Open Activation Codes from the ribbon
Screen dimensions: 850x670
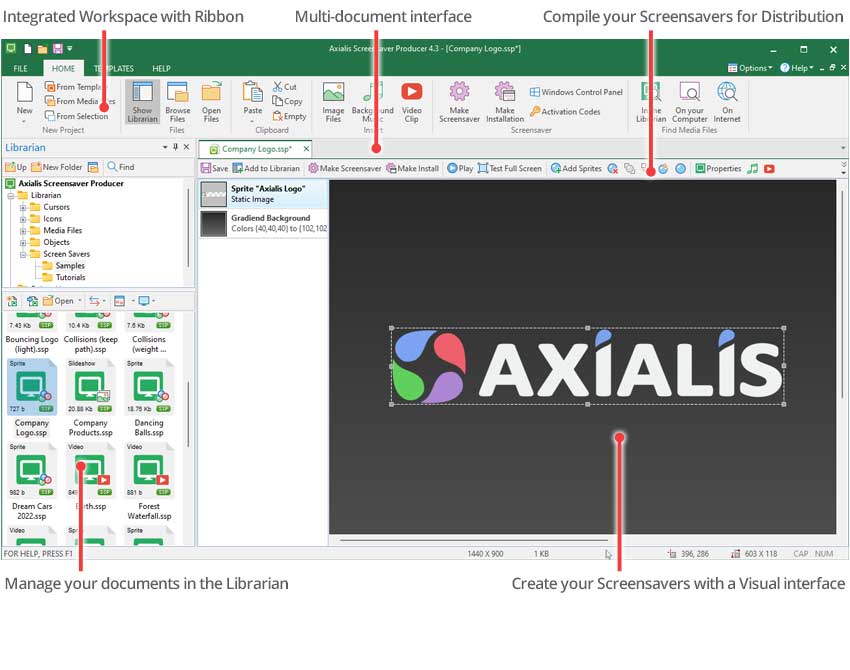coord(565,112)
